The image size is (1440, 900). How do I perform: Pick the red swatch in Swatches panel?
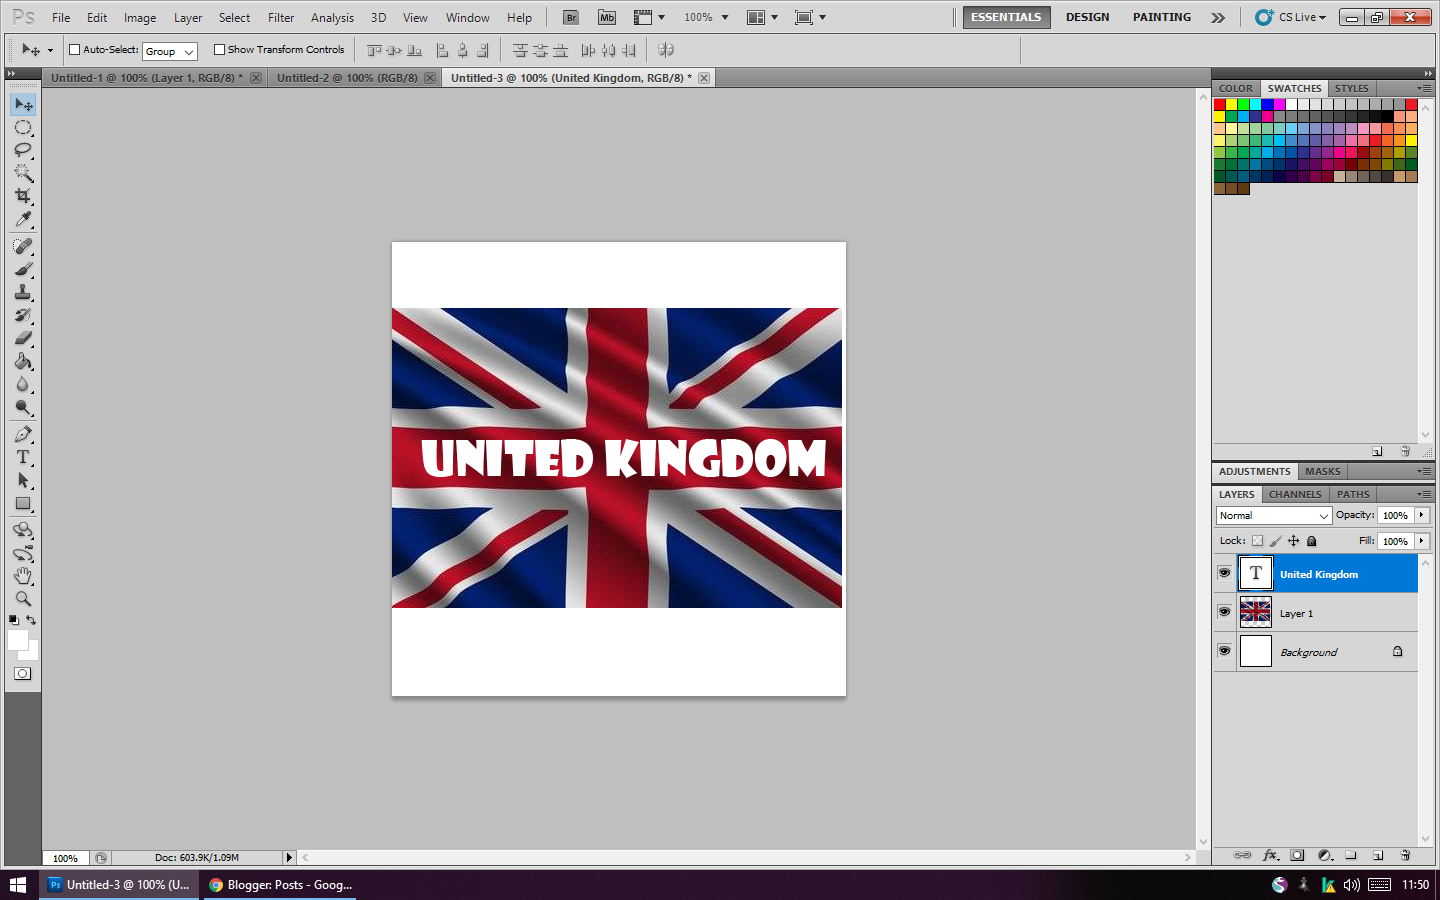(x=1220, y=104)
